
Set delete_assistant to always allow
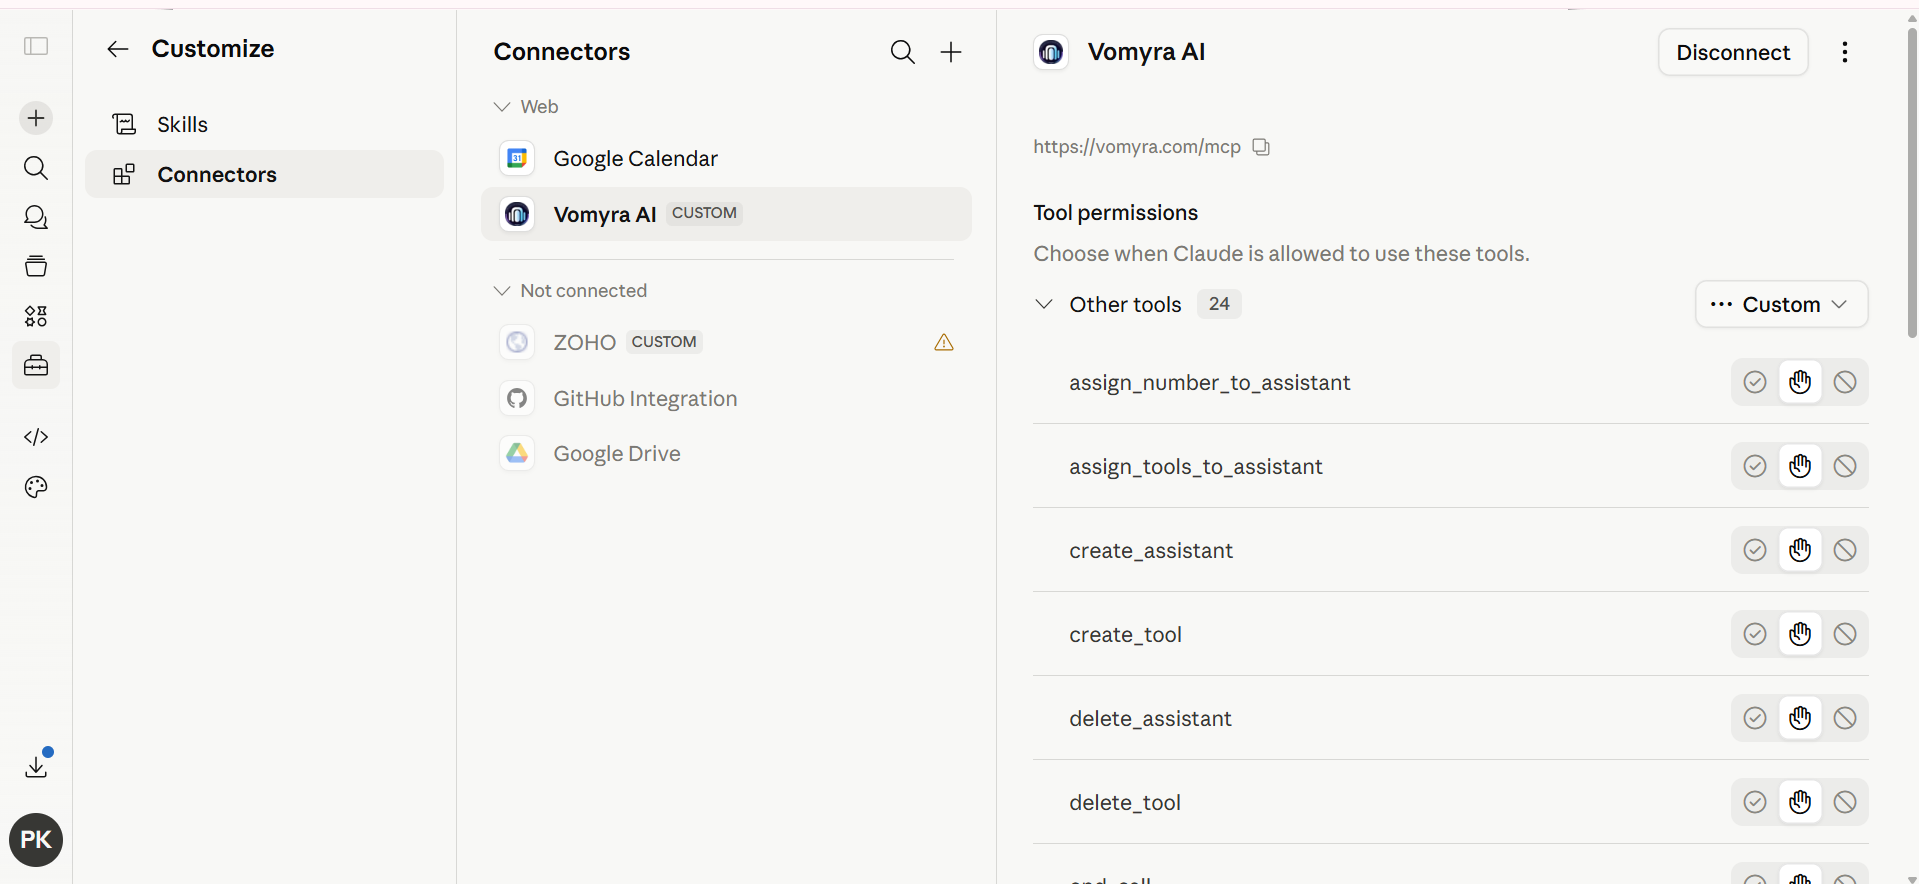1755,718
